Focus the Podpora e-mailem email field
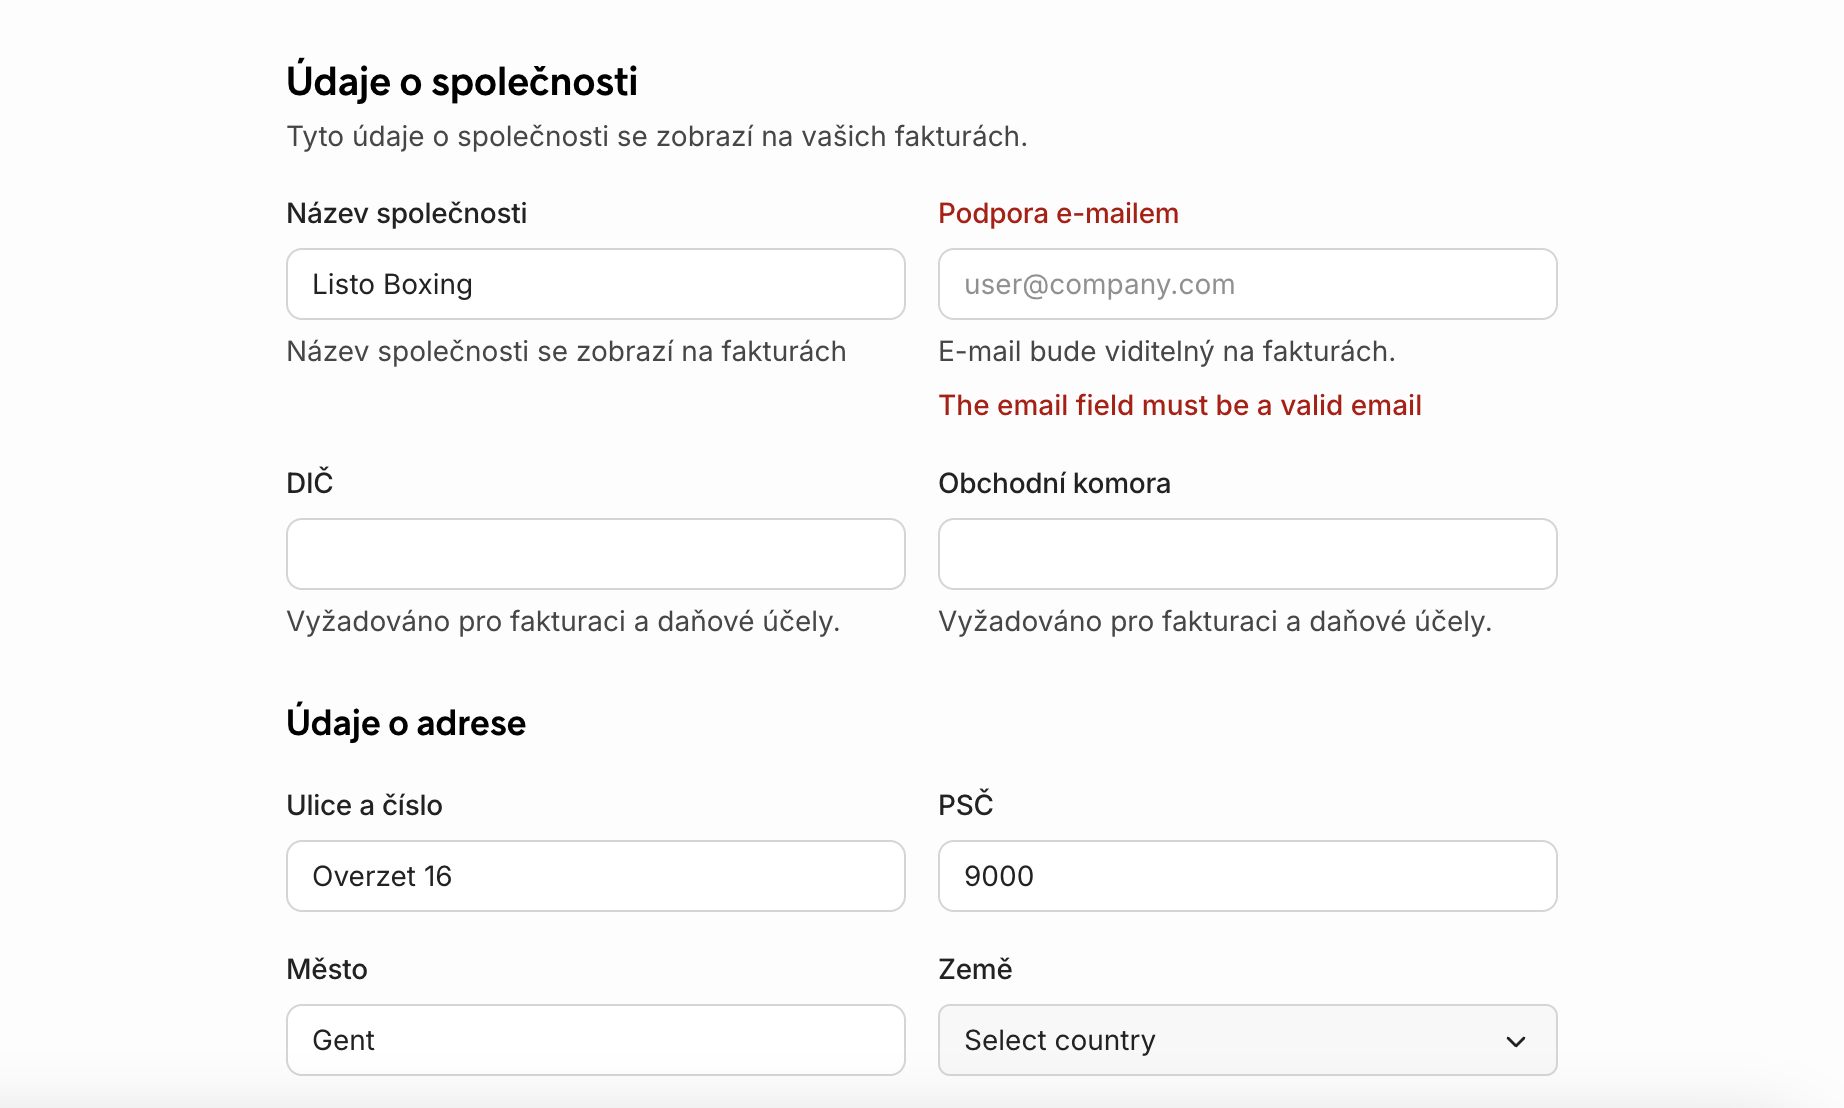The image size is (1844, 1108). pyautogui.click(x=1247, y=284)
